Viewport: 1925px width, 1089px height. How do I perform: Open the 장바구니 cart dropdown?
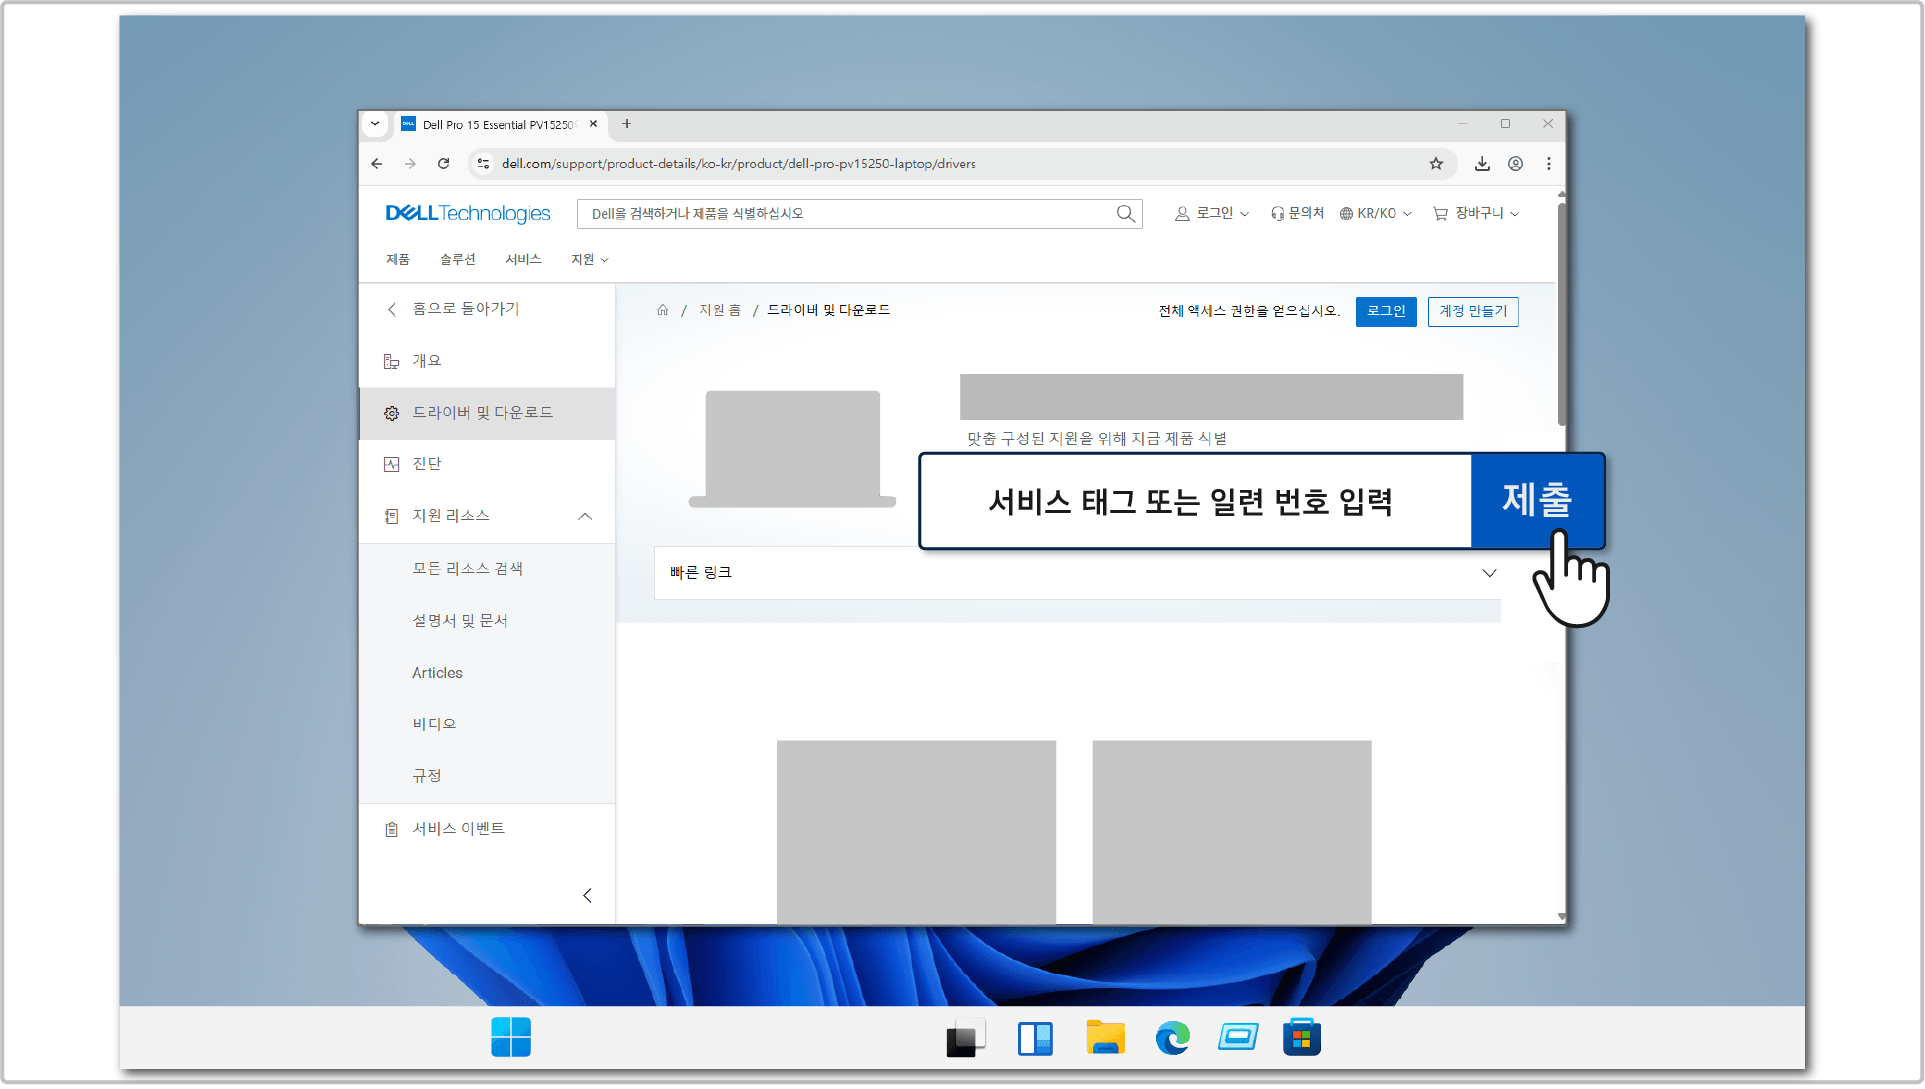point(1476,214)
